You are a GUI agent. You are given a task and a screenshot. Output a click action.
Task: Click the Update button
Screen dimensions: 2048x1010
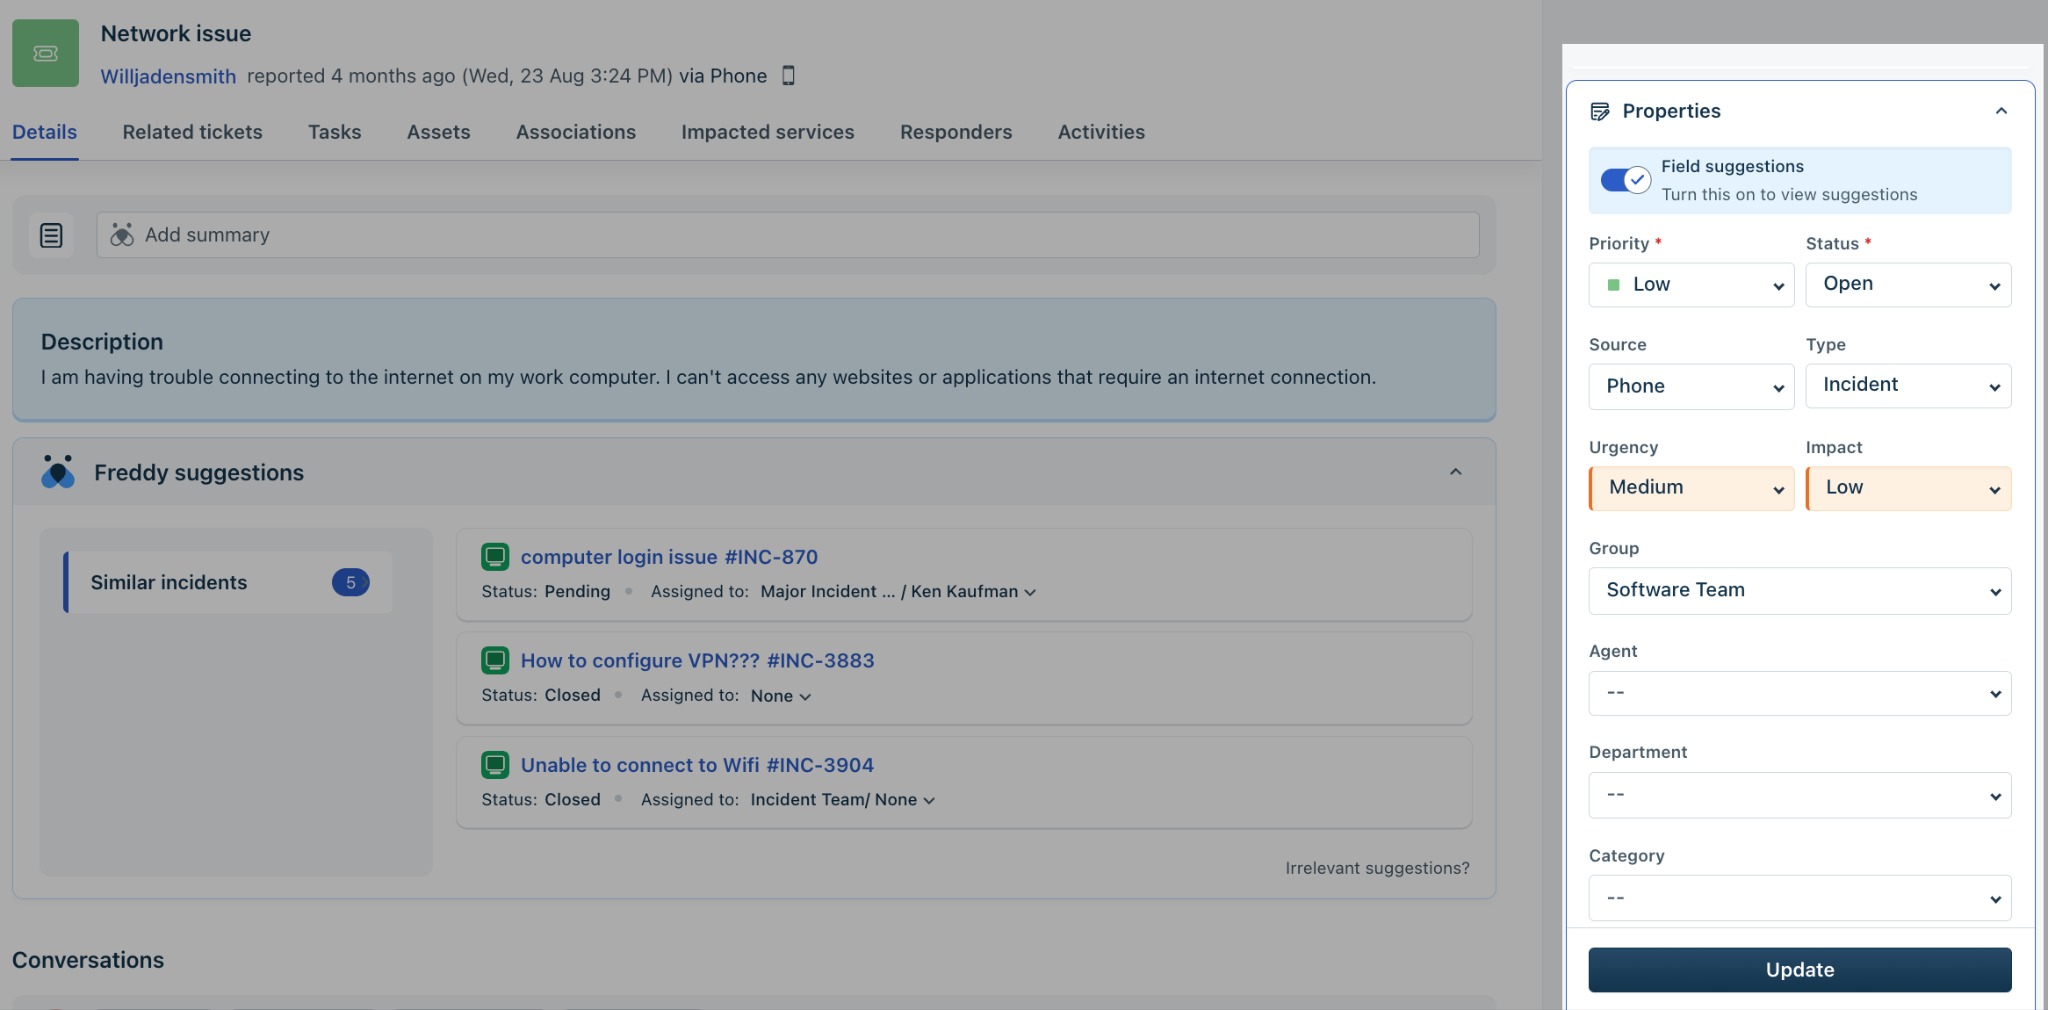(x=1800, y=970)
